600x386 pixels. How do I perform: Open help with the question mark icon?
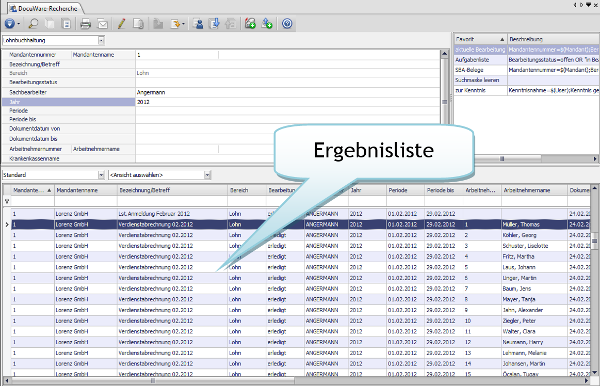[x=287, y=24]
